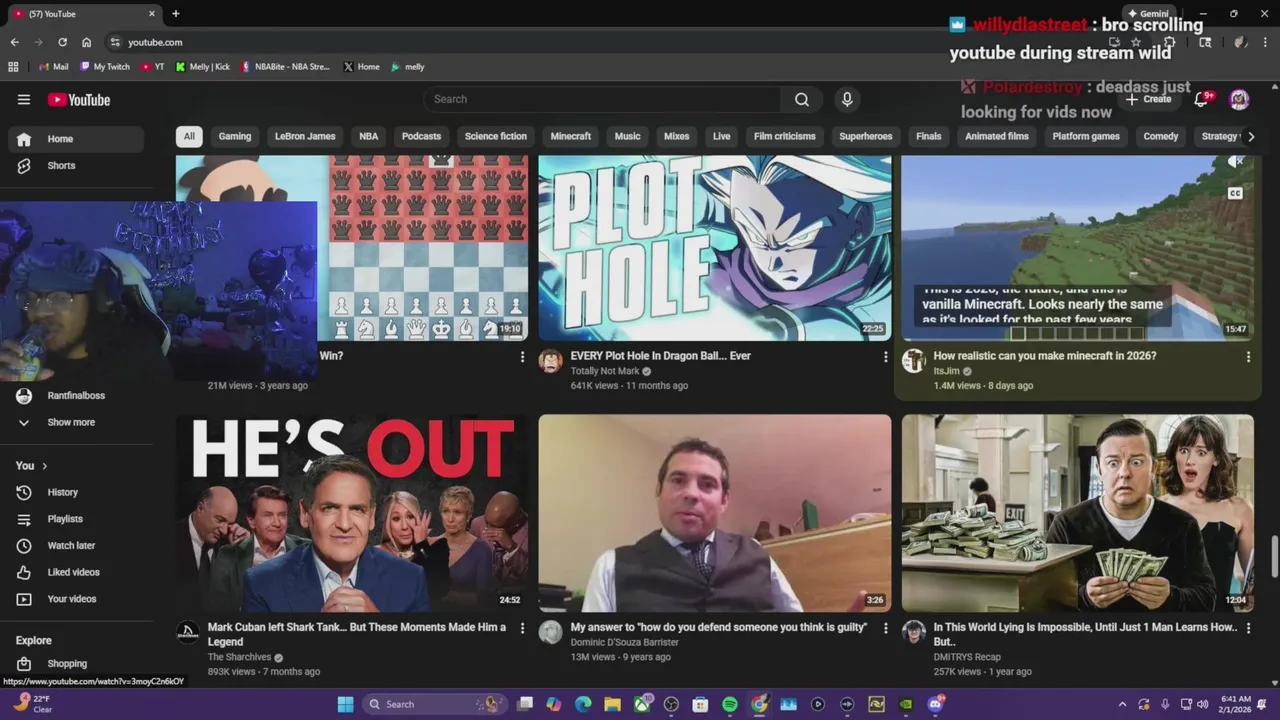This screenshot has width=1280, height=720.
Task: Reload the page in browser toolbar
Action: click(62, 42)
